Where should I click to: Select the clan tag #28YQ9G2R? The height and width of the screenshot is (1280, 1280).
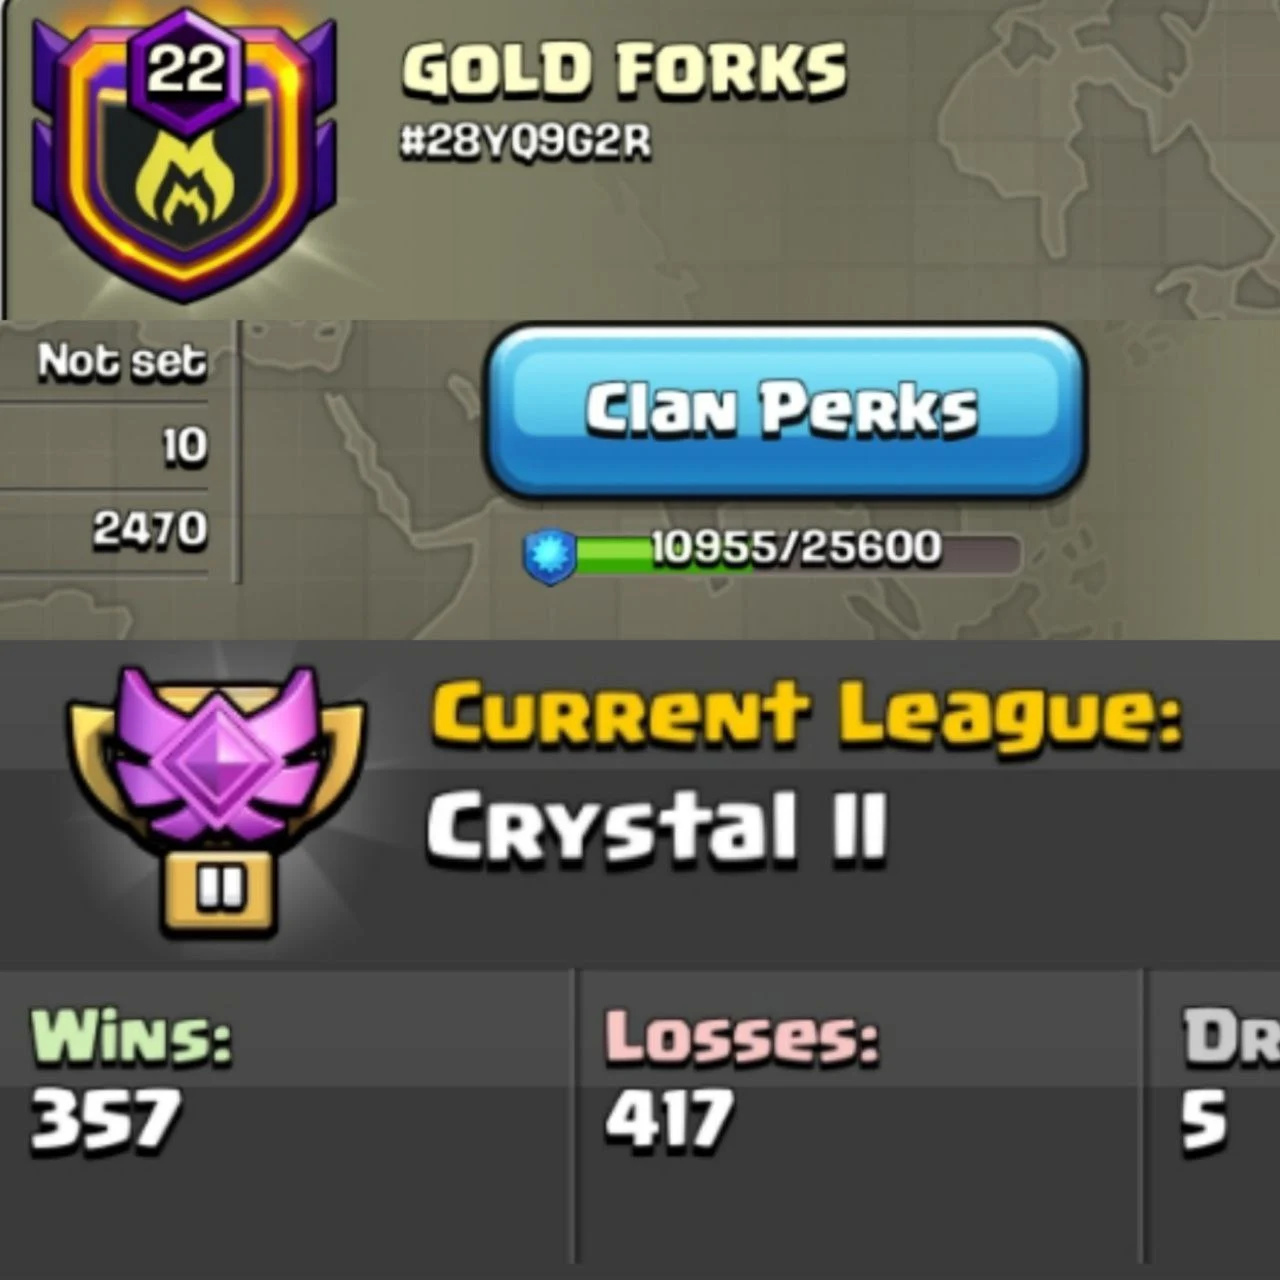pos(526,143)
